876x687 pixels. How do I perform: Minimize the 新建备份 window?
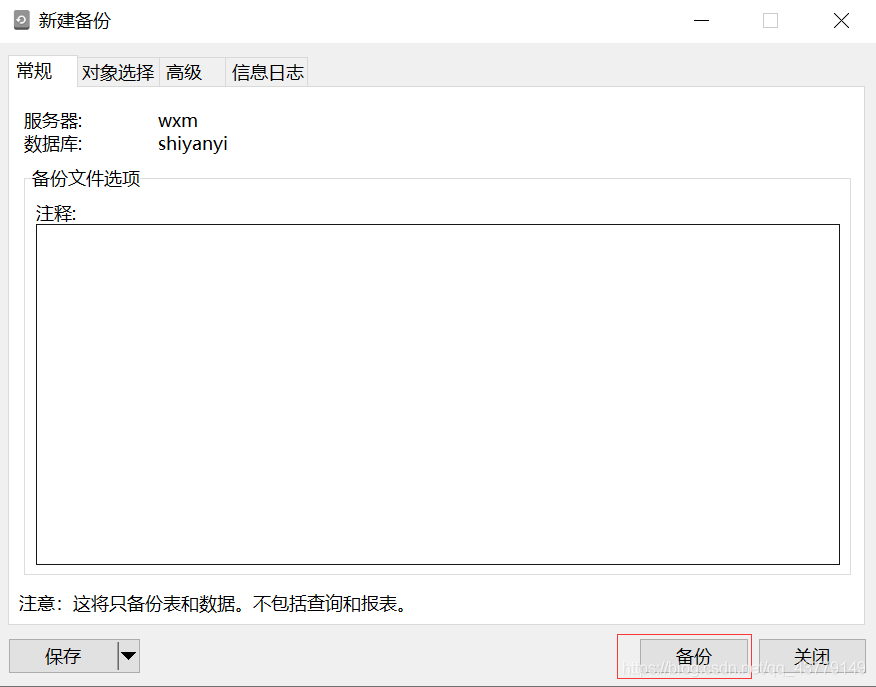coord(701,20)
